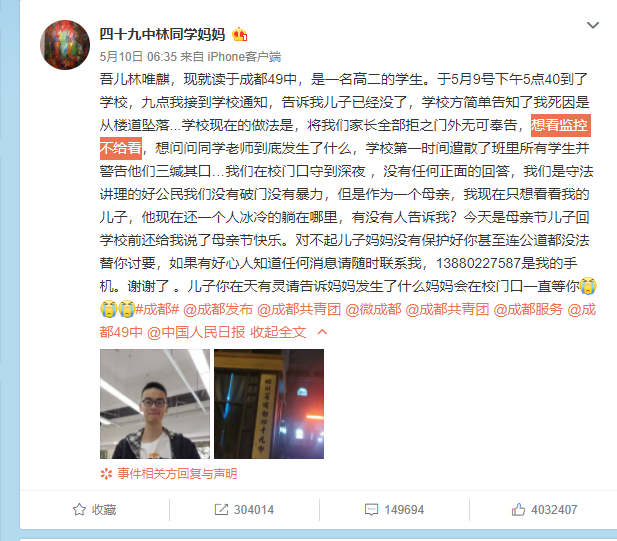Click the @成都发布 mention
This screenshot has width=617, height=541.
pyautogui.click(x=218, y=310)
